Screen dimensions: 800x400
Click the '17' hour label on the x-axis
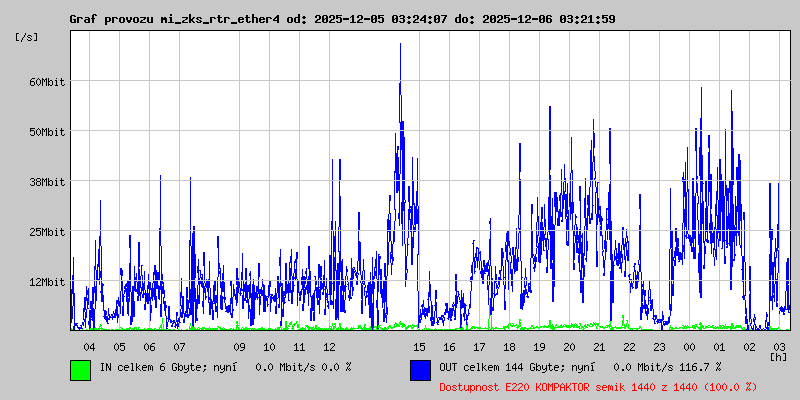tap(480, 347)
